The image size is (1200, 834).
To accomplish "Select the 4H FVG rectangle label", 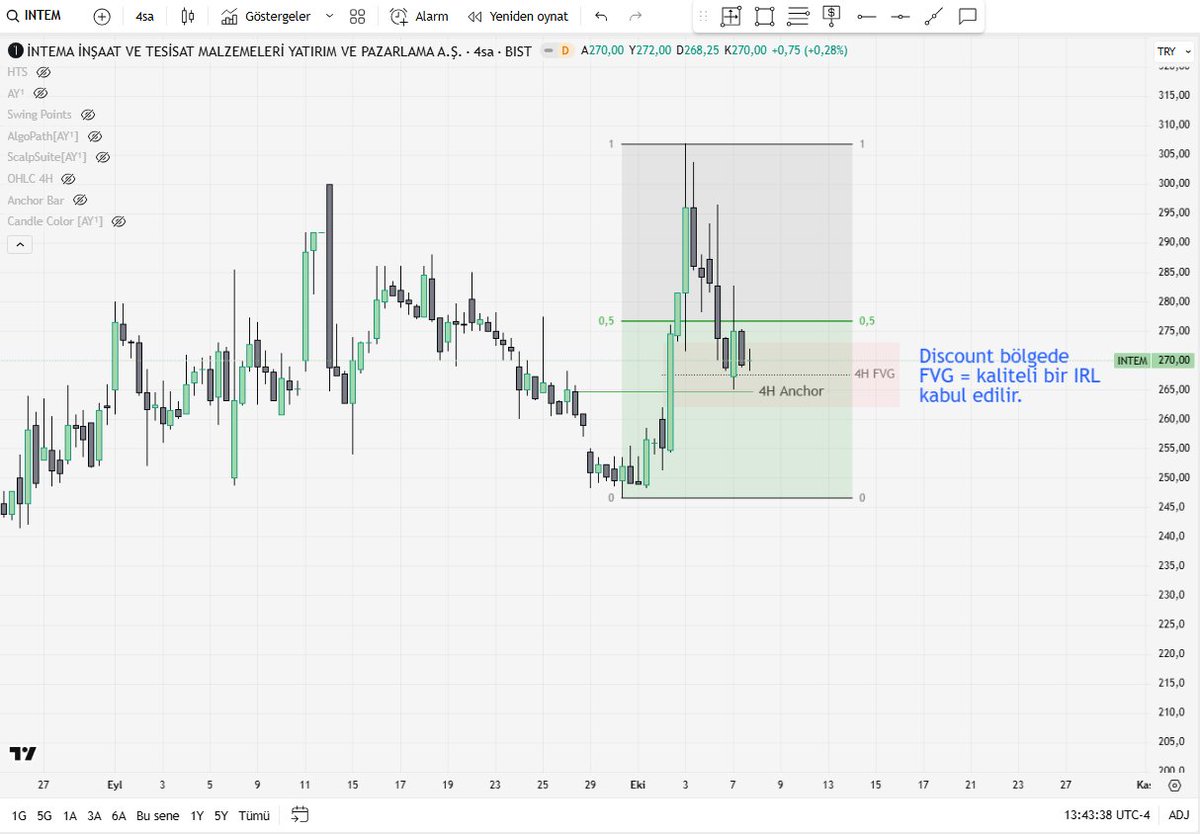I will coord(875,373).
